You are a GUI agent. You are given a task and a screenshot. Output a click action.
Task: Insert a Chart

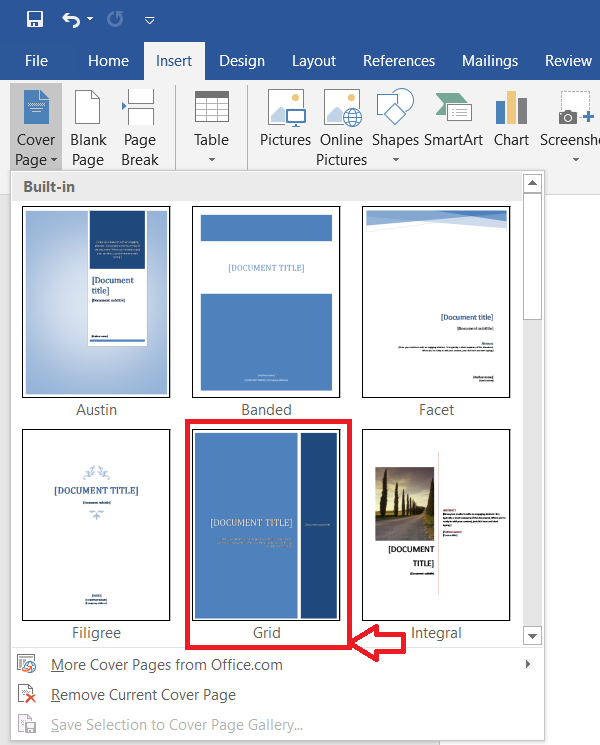pyautogui.click(x=511, y=119)
